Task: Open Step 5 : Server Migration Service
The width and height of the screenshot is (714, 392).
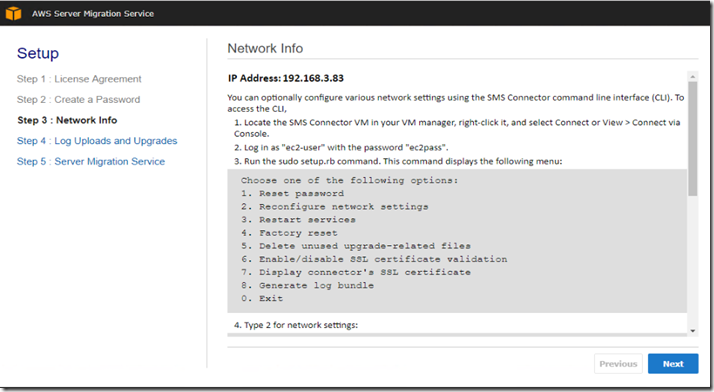Action: pos(91,161)
